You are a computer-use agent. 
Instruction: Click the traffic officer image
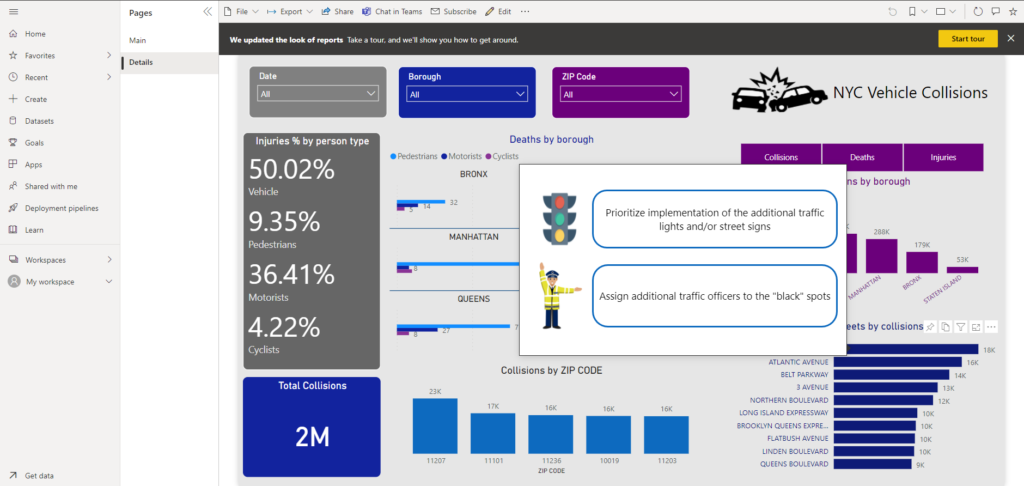coord(558,295)
